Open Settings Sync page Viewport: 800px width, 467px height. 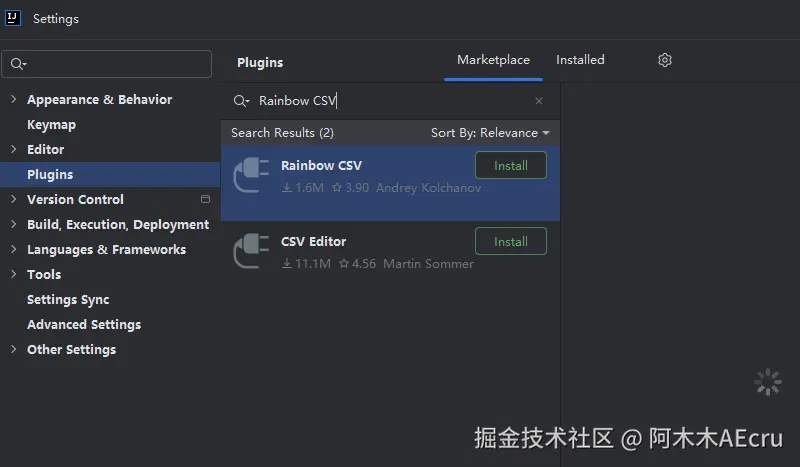(68, 300)
